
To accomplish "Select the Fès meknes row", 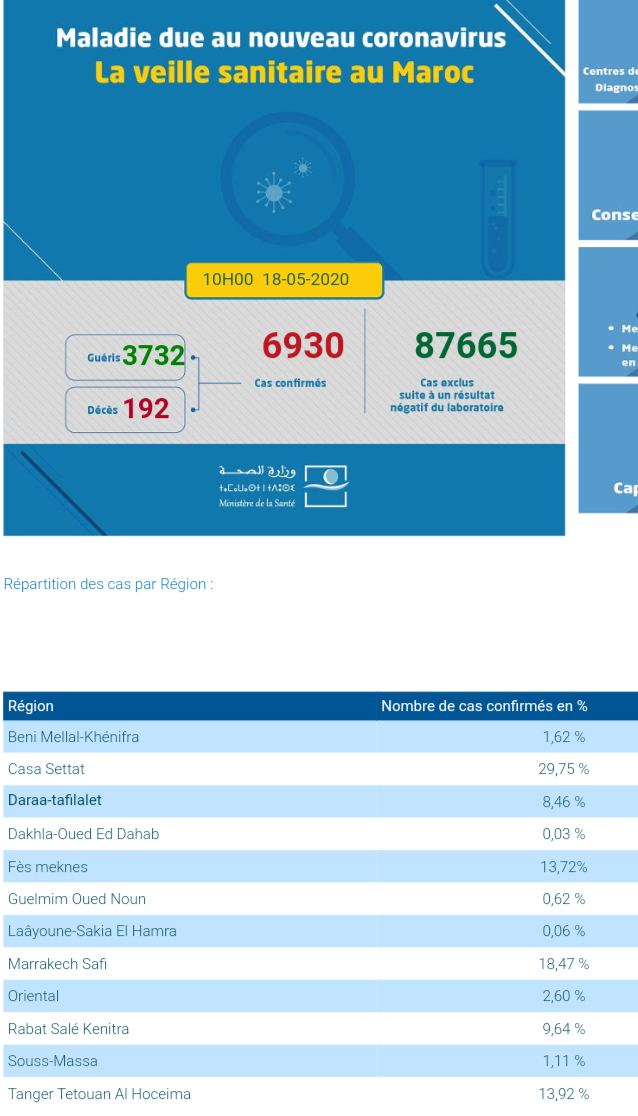I will pos(320,866).
